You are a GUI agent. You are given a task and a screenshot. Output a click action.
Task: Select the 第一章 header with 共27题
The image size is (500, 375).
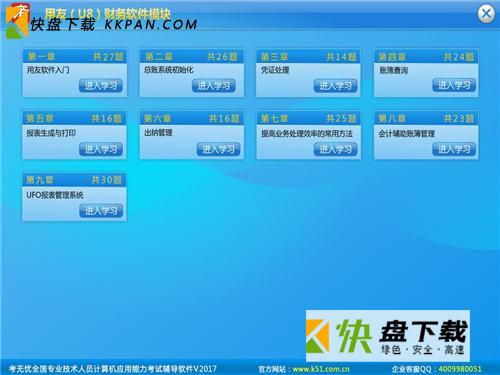tap(75, 56)
